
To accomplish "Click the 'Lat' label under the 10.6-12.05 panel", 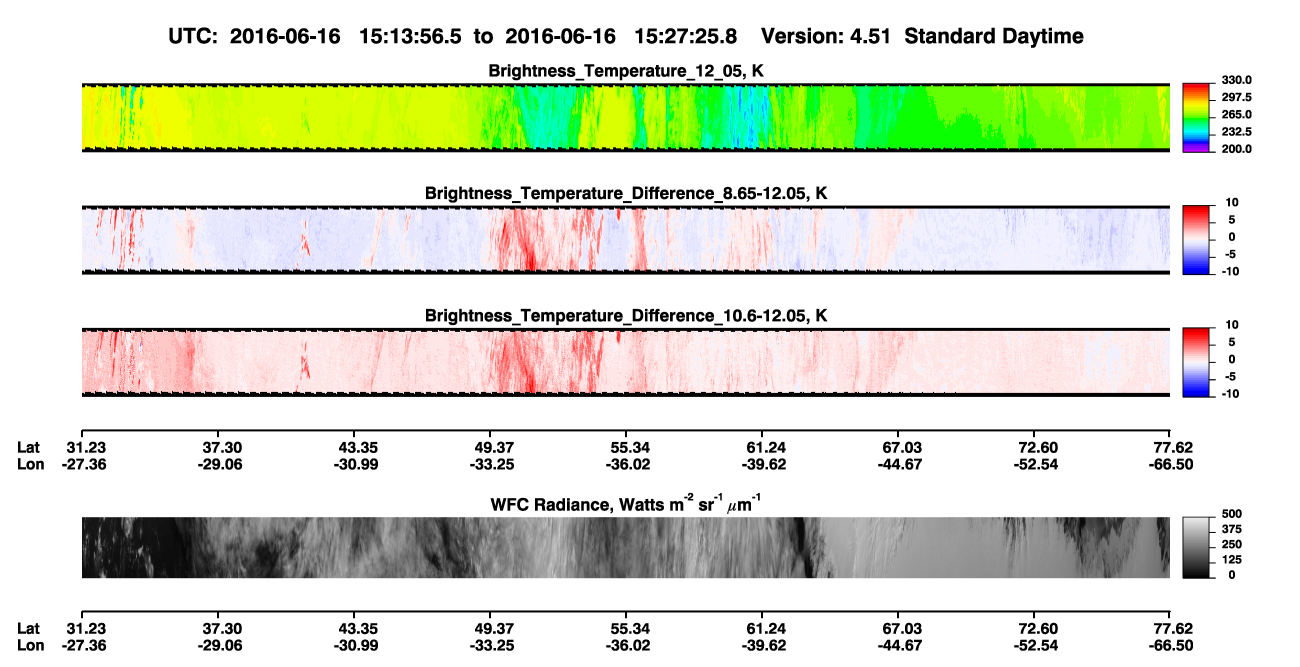I will [x=29, y=447].
